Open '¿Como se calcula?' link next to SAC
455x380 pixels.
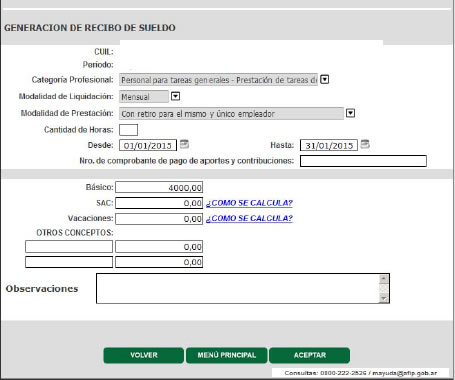point(249,203)
